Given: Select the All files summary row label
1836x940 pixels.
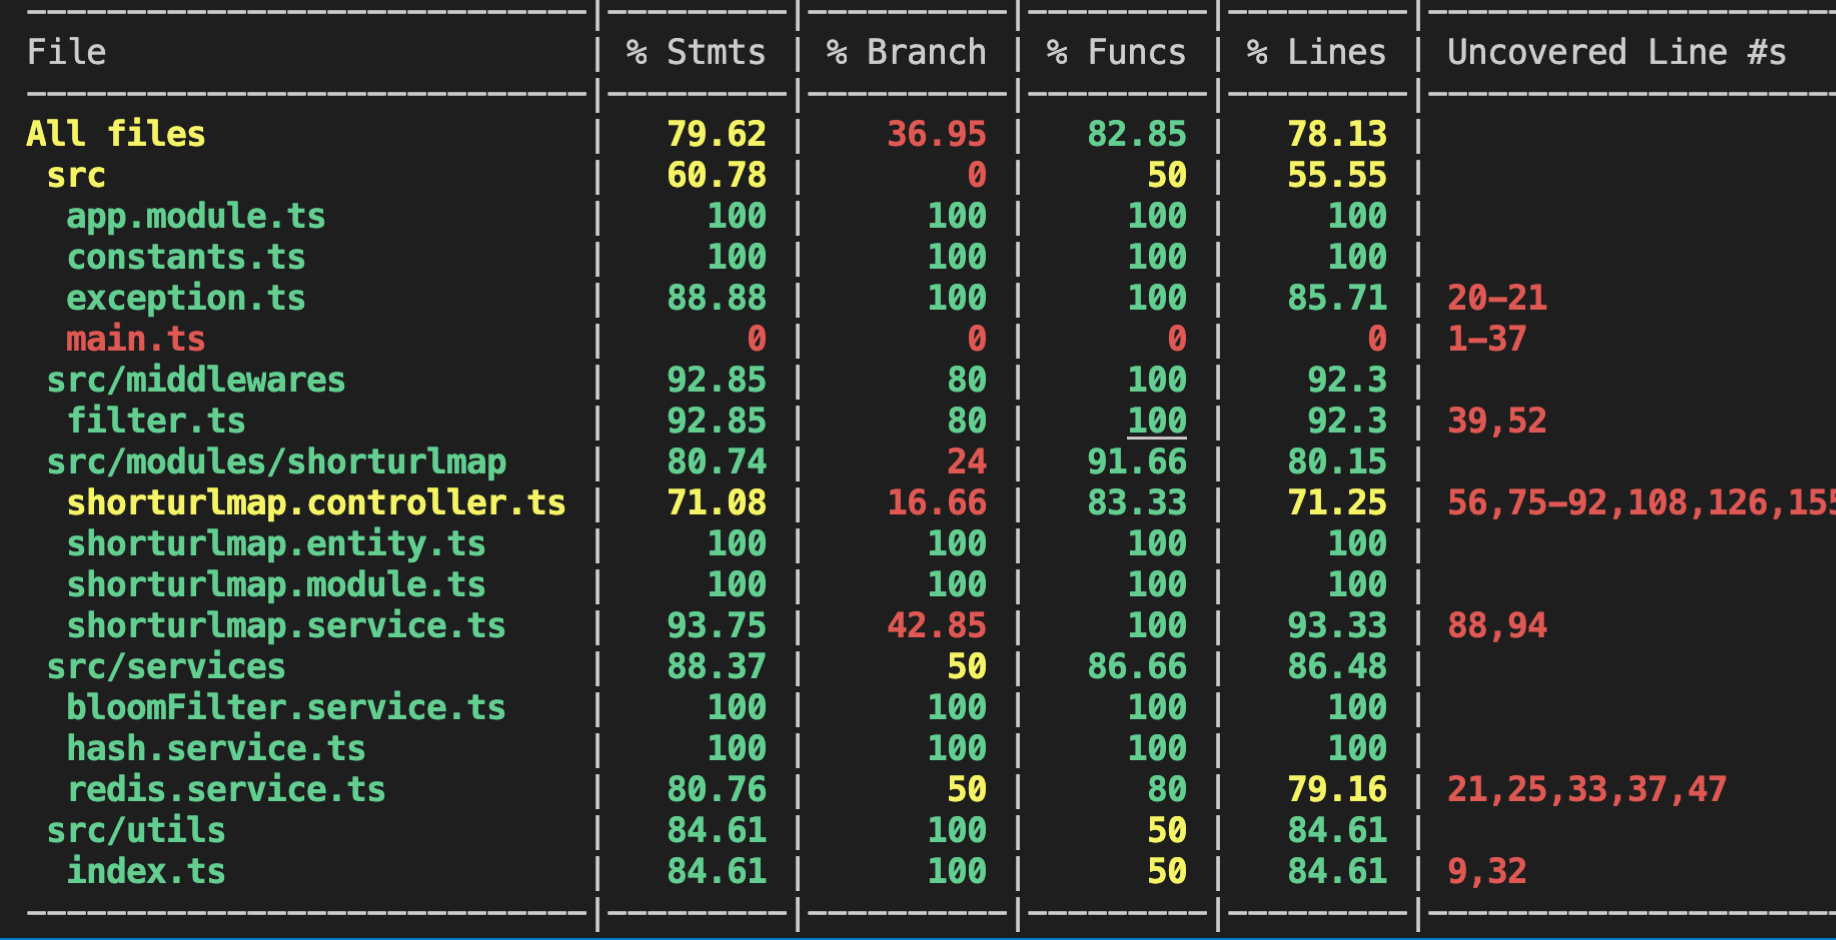Looking at the screenshot, I should click(116, 134).
